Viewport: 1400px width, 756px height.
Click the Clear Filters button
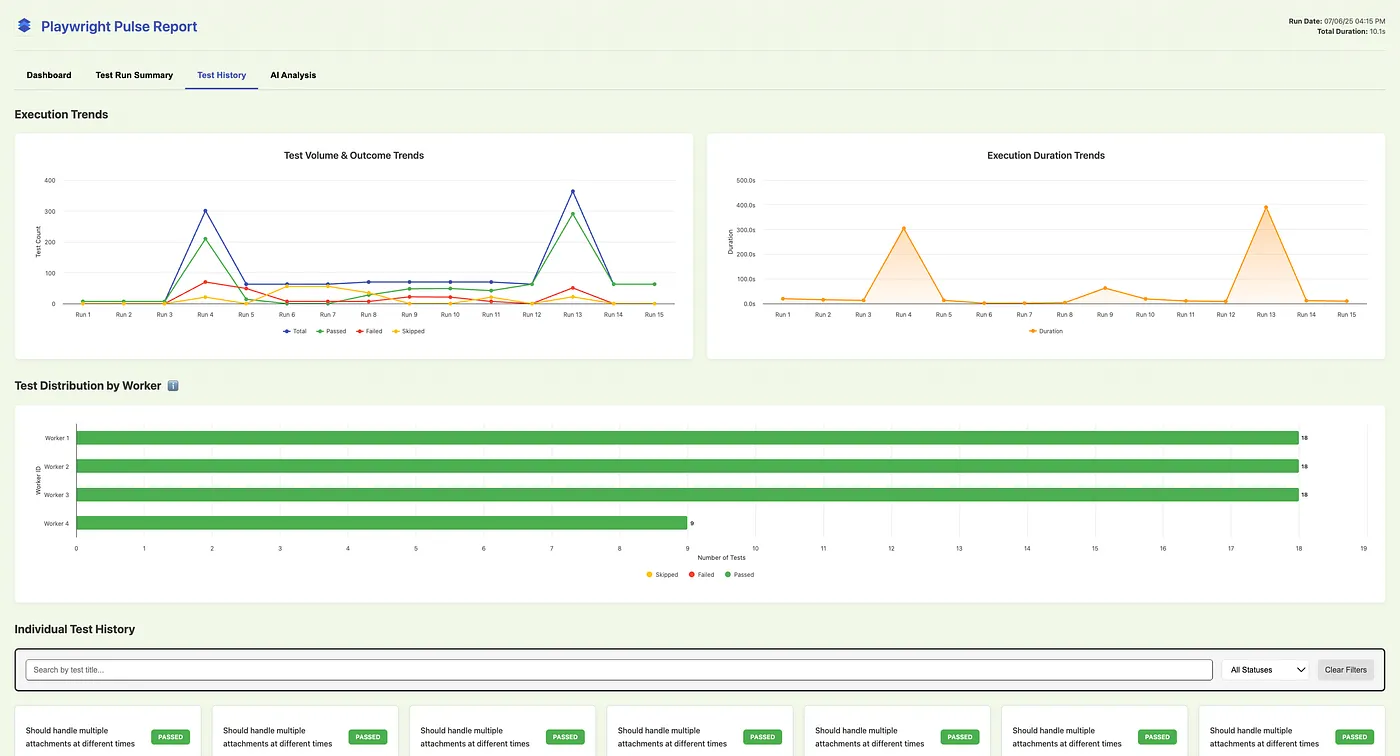tap(1345, 670)
